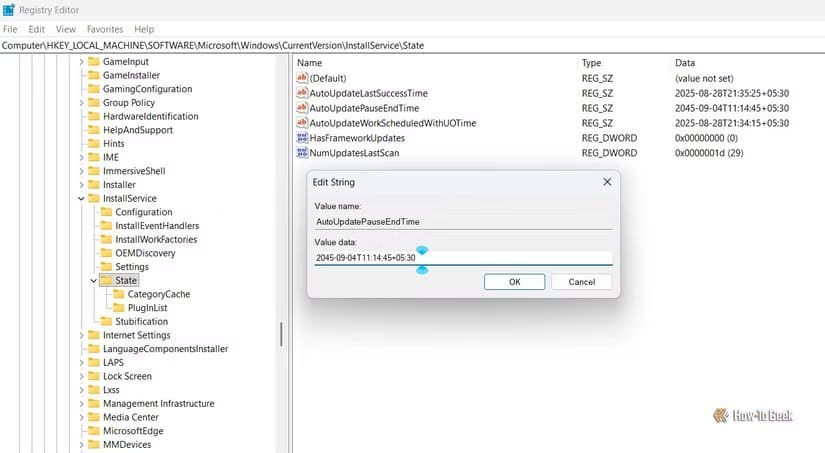Collapse the InstallService key

tap(82, 198)
